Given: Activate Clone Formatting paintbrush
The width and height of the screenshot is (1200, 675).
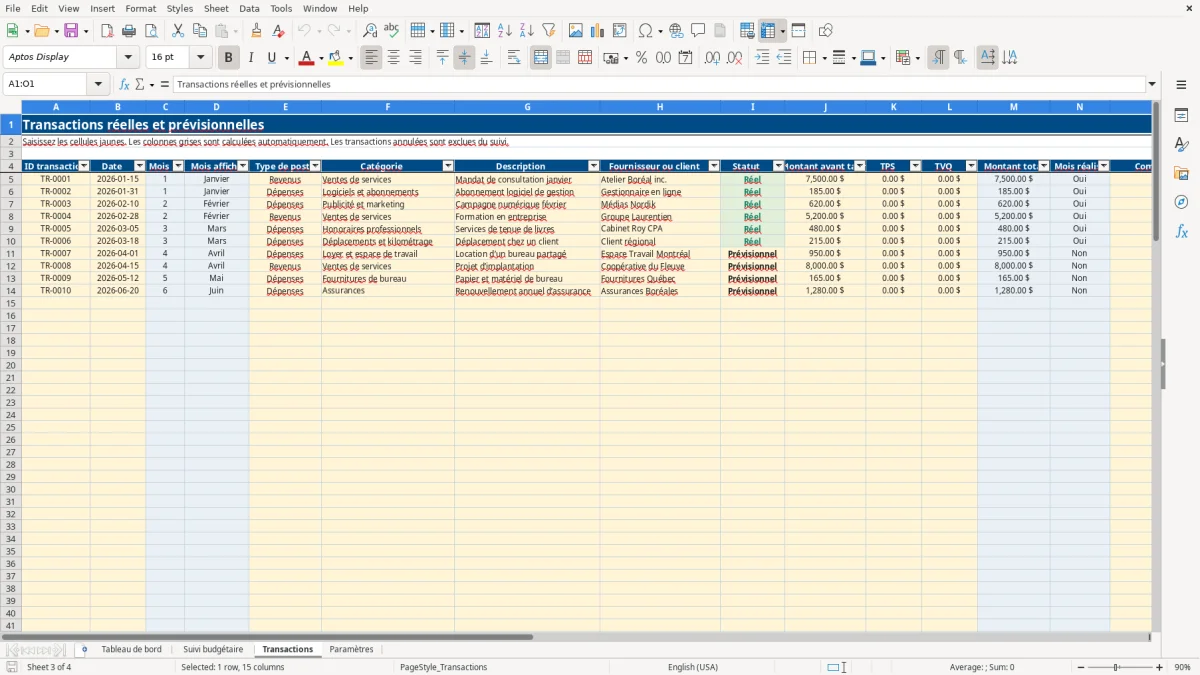Looking at the screenshot, I should click(256, 31).
